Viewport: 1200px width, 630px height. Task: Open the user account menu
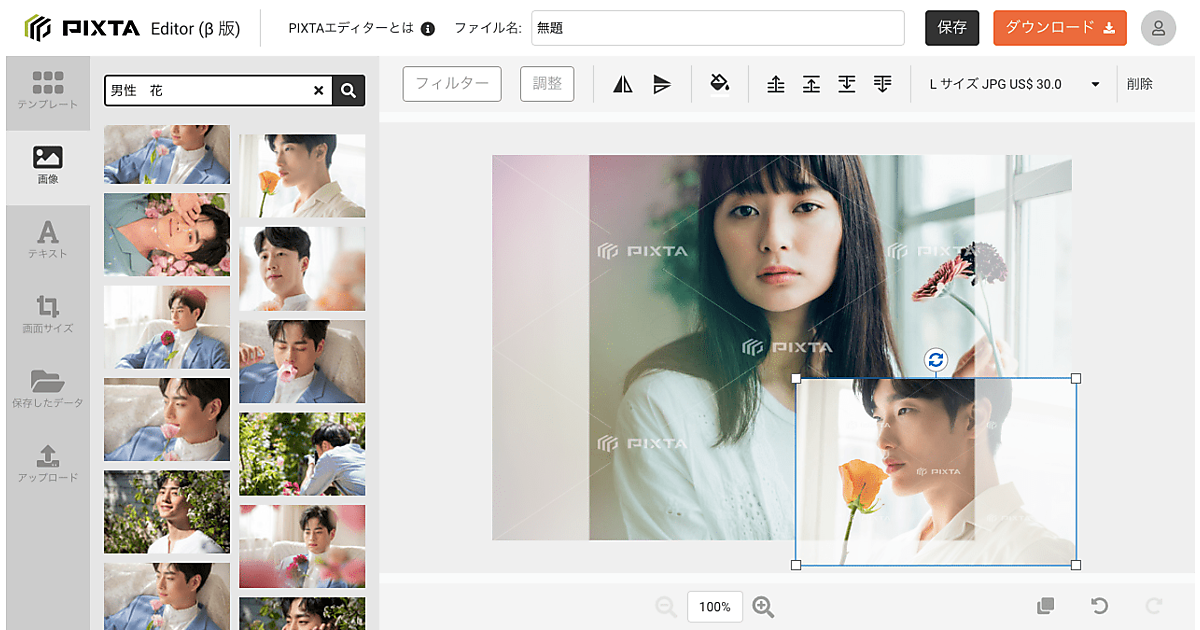[x=1158, y=28]
